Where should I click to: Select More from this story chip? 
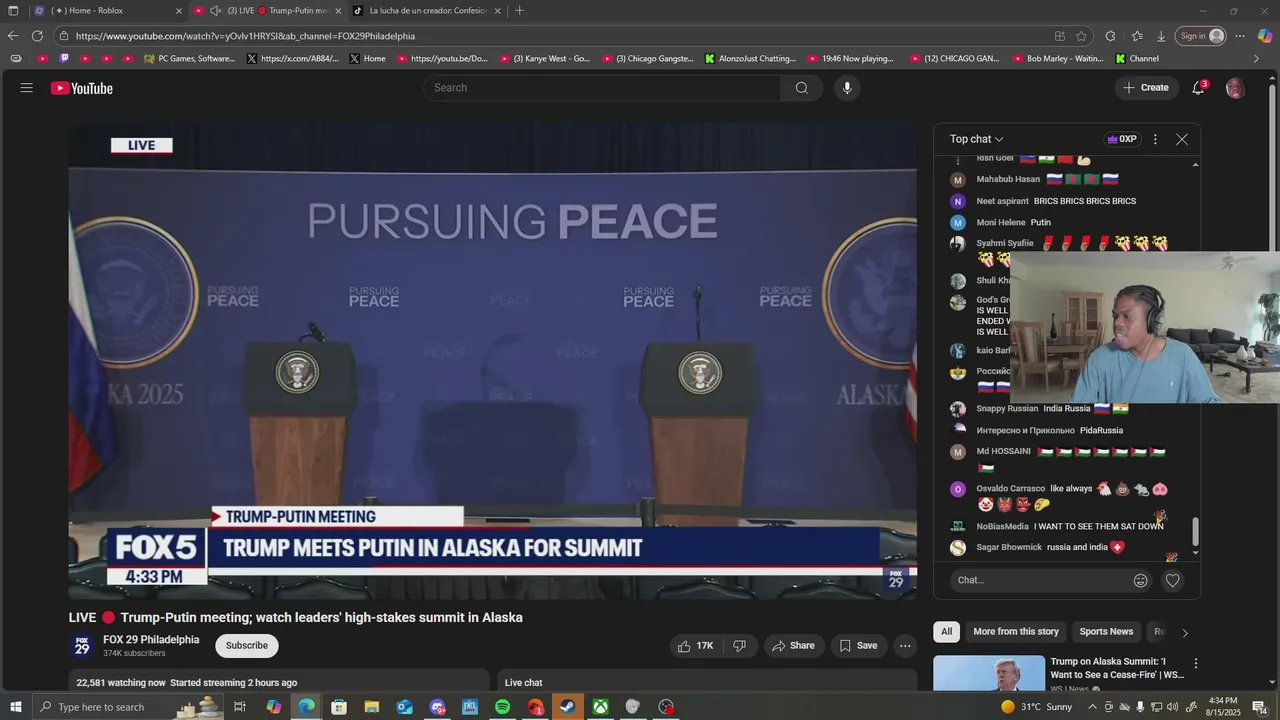coord(1016,632)
